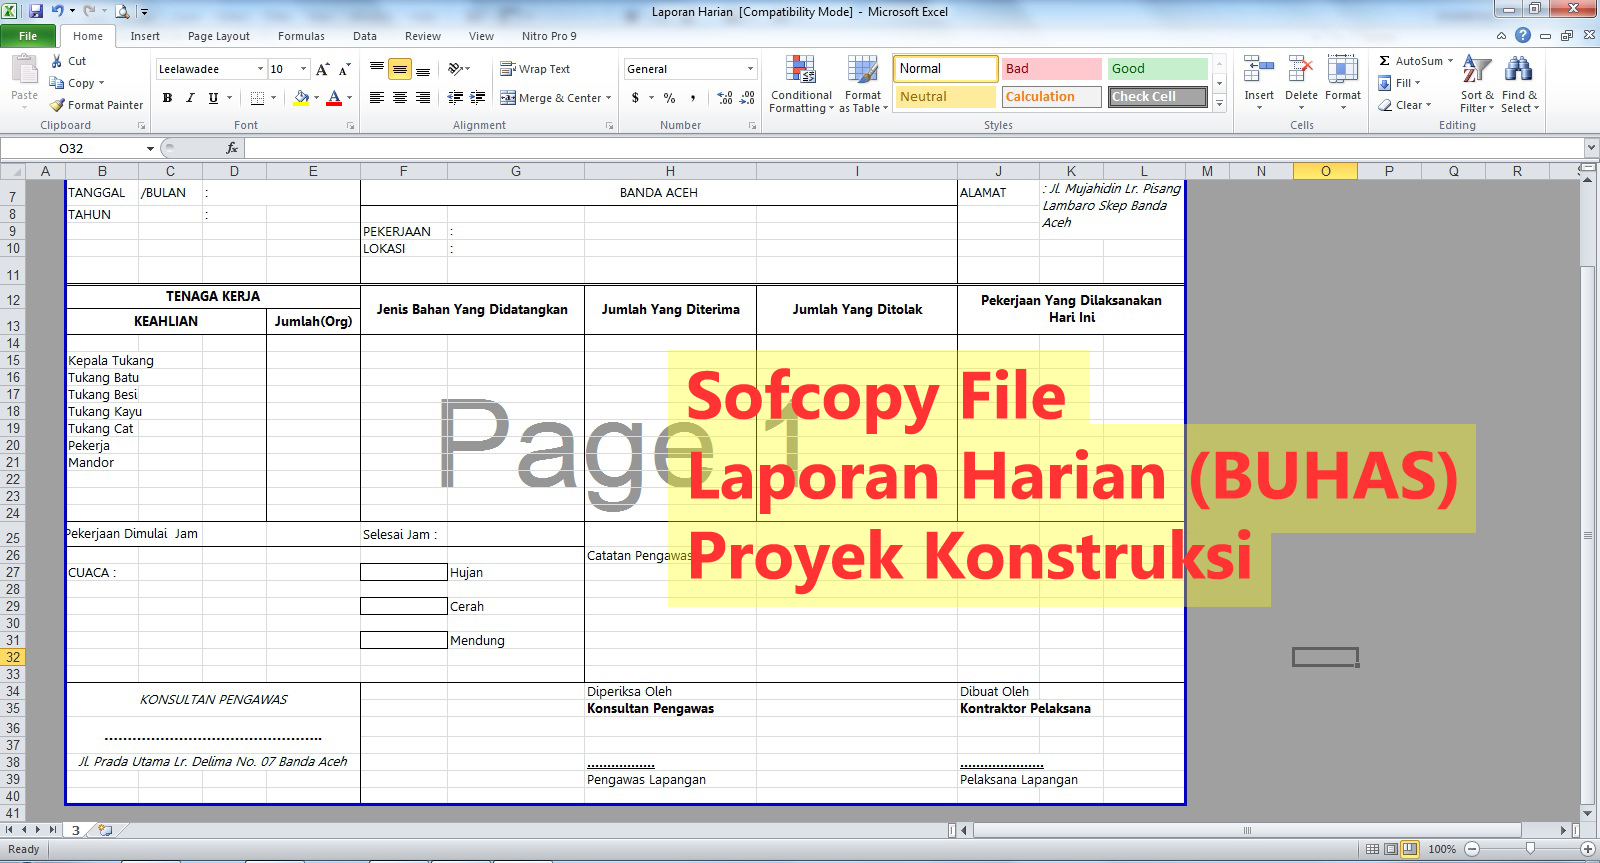Viewport: 1600px width, 863px height.
Task: Open the Format cells menu
Action: 1343,82
